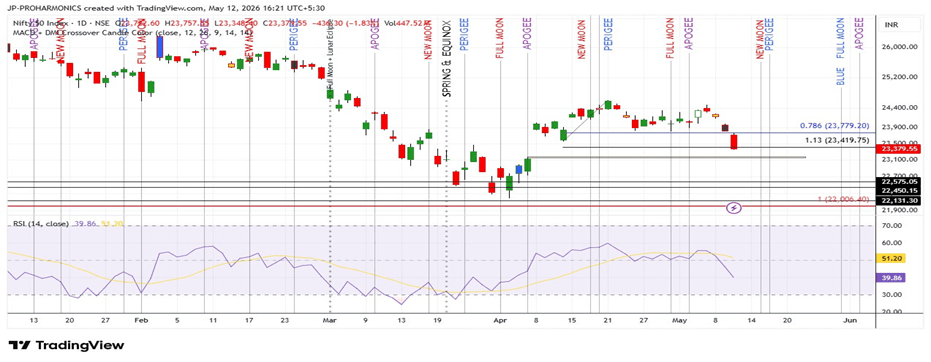Click the 25,200.00 price axis label
The image size is (931, 362).
[900, 77]
